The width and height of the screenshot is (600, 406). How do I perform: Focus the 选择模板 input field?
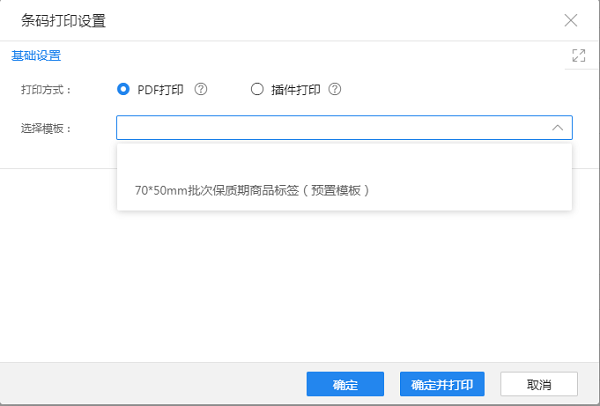330,128
